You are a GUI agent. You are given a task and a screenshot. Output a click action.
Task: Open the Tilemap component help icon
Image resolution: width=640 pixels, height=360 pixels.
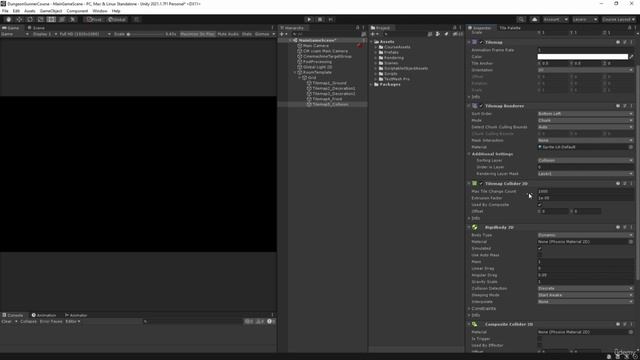coord(618,42)
